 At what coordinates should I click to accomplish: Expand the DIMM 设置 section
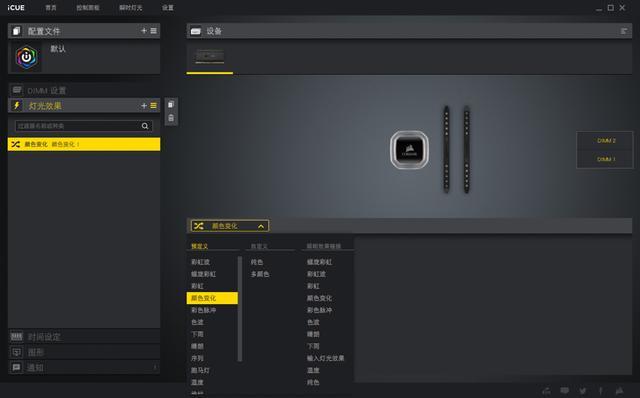click(x=84, y=90)
